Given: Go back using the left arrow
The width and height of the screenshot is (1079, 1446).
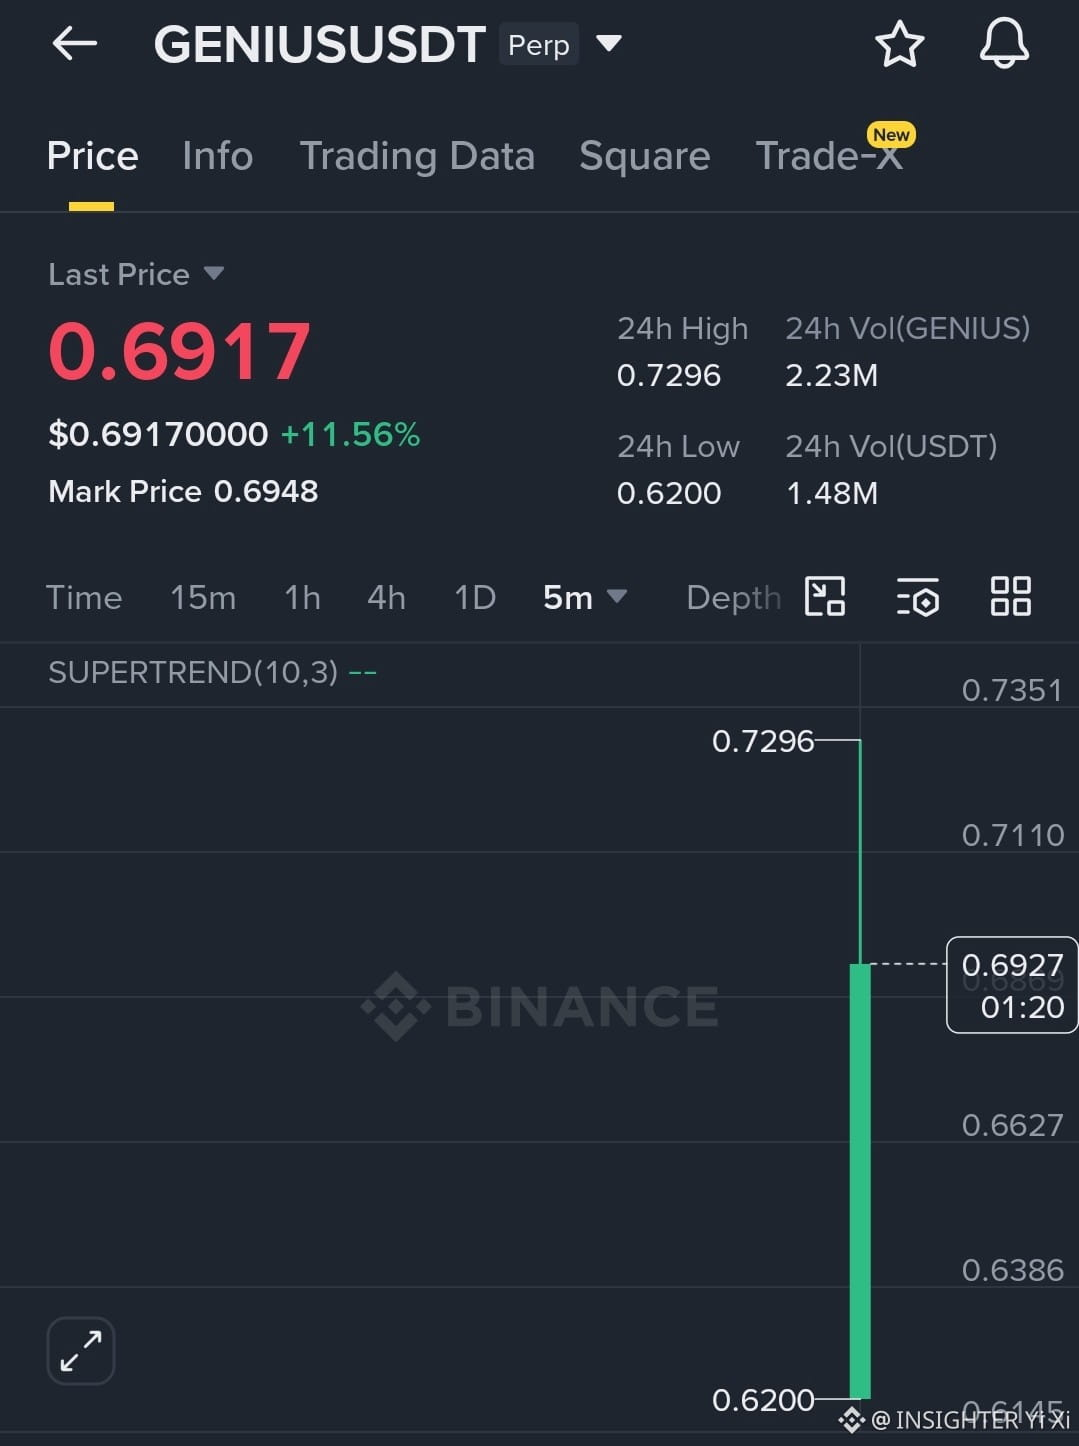Looking at the screenshot, I should (75, 44).
